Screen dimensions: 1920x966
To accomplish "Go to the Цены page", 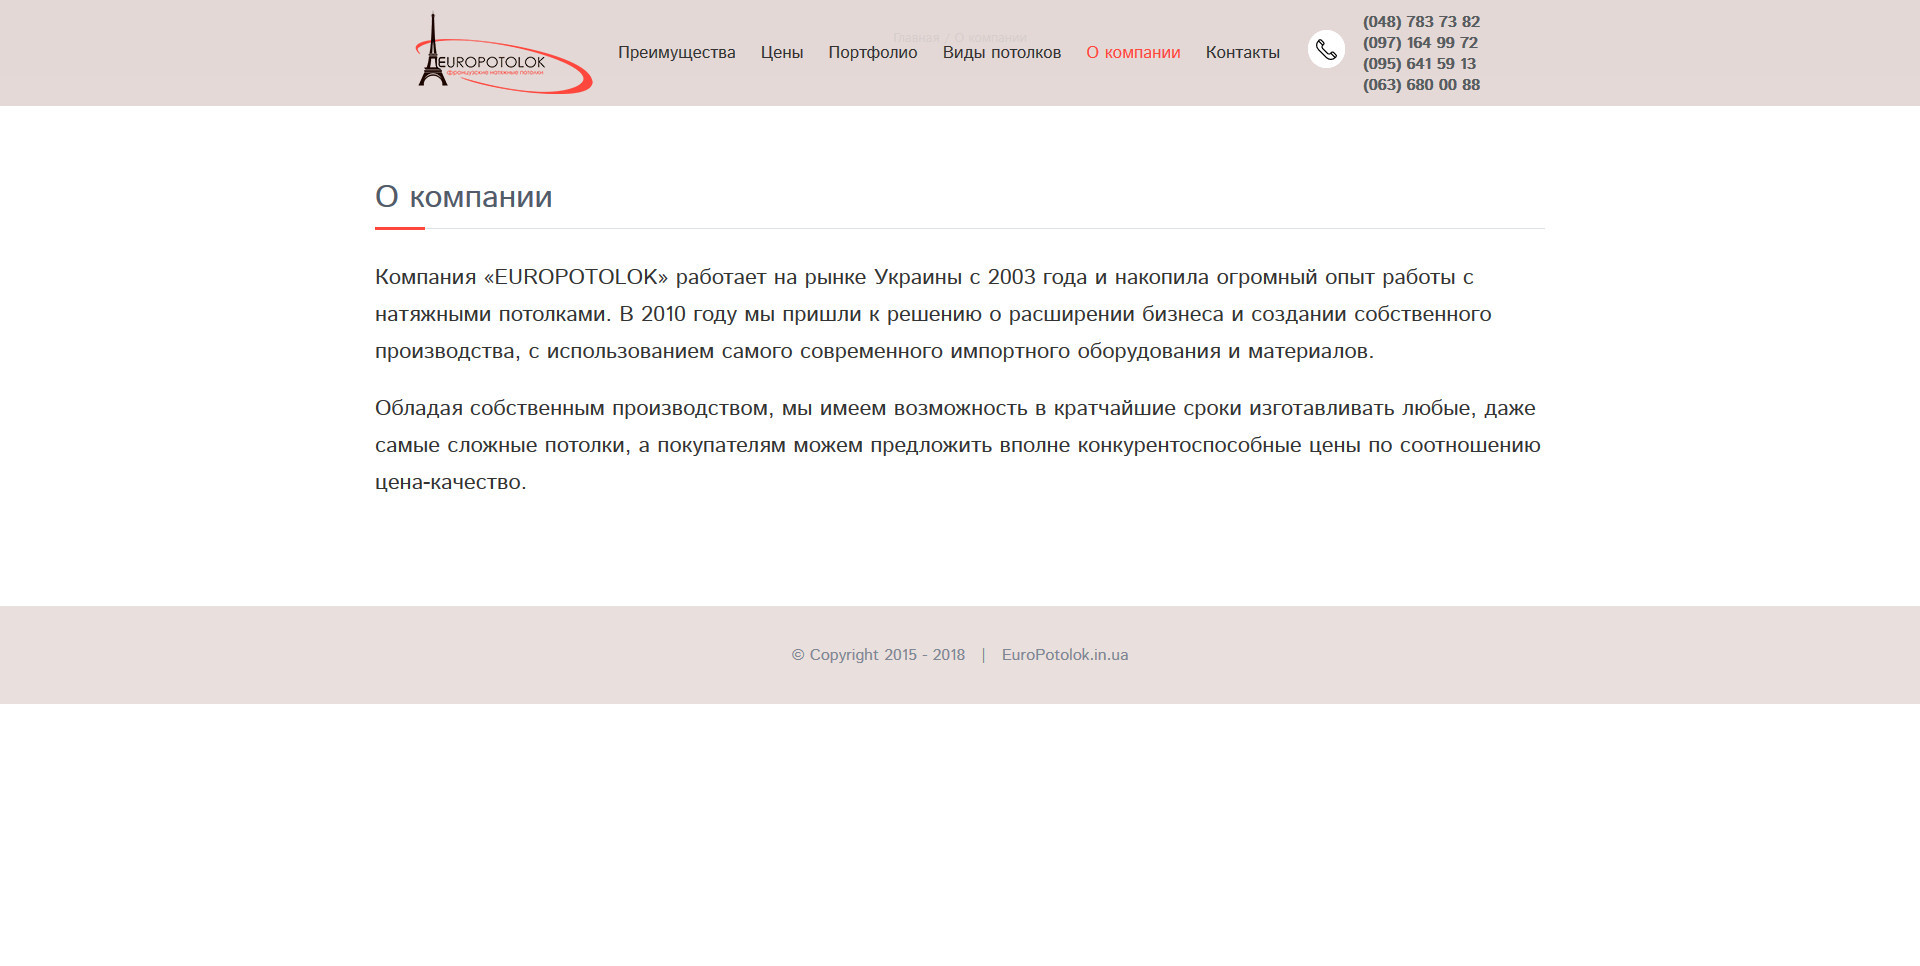I will coord(781,53).
